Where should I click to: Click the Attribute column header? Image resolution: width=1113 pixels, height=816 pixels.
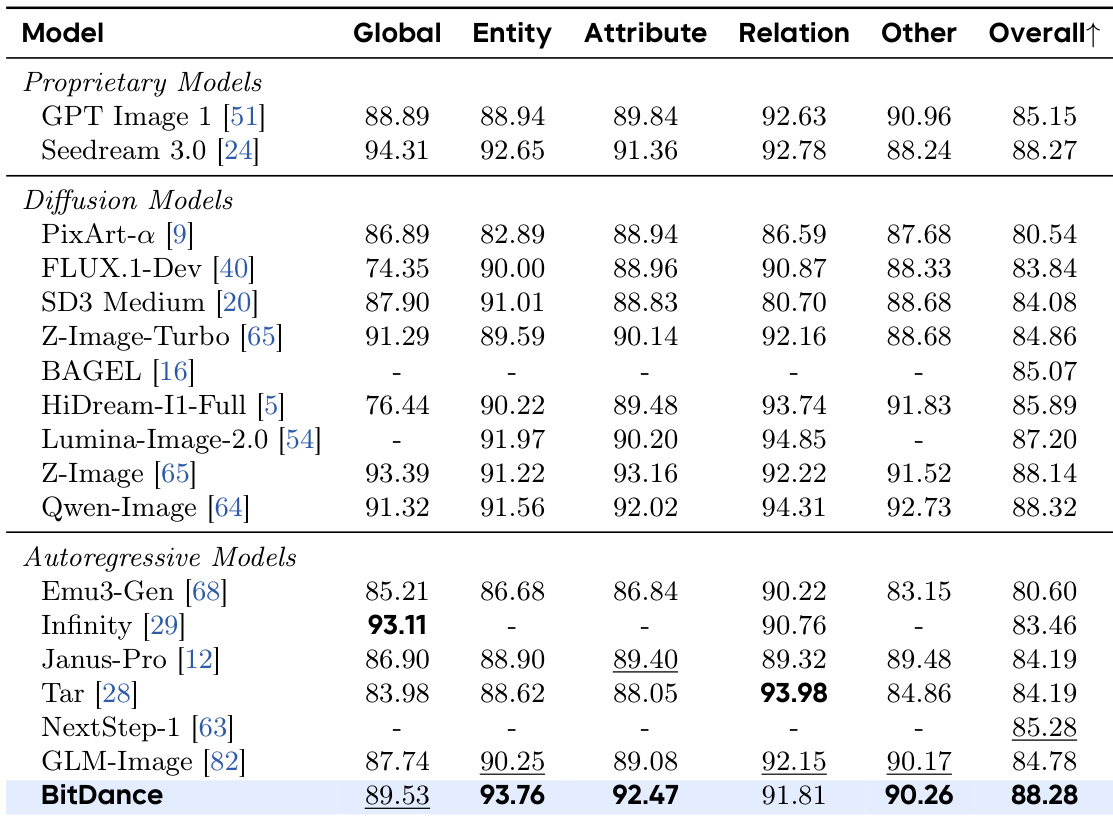[645, 33]
